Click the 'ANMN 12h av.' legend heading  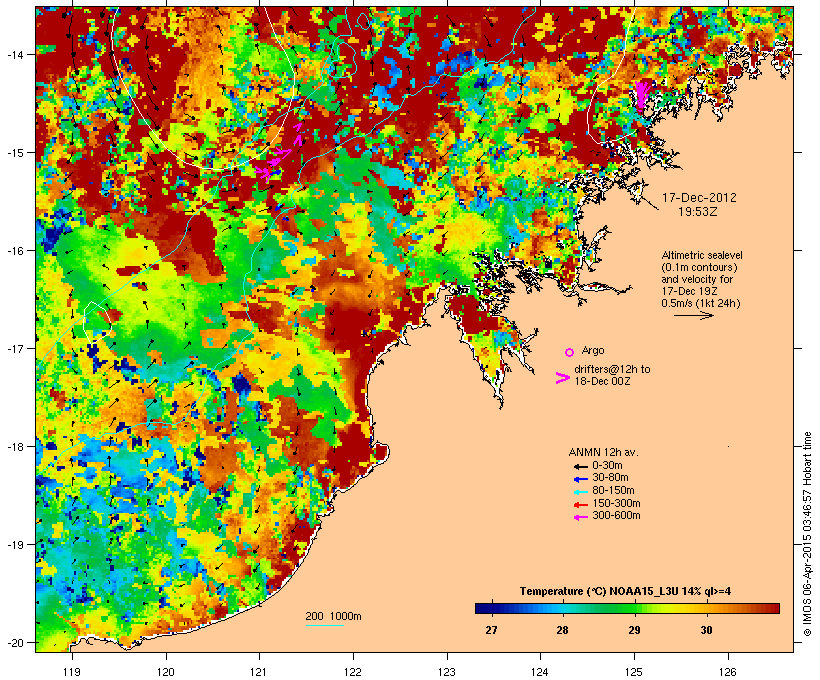point(603,452)
